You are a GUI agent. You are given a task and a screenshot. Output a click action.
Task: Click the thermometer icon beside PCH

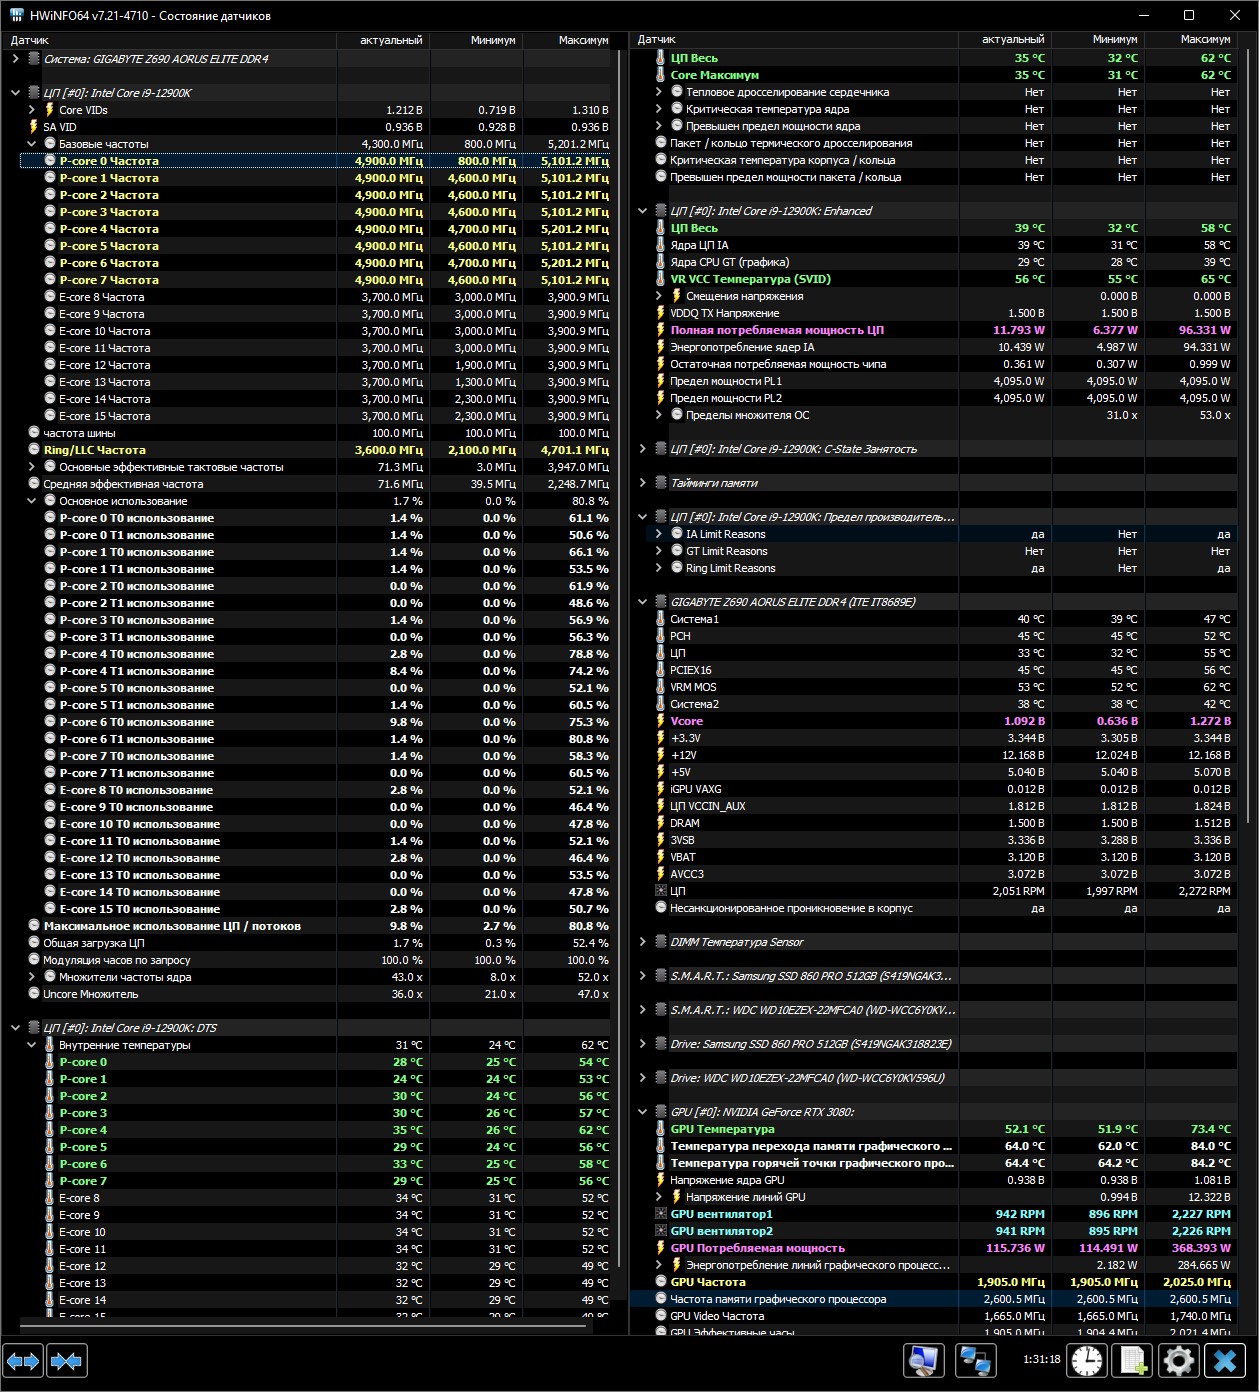coord(660,636)
